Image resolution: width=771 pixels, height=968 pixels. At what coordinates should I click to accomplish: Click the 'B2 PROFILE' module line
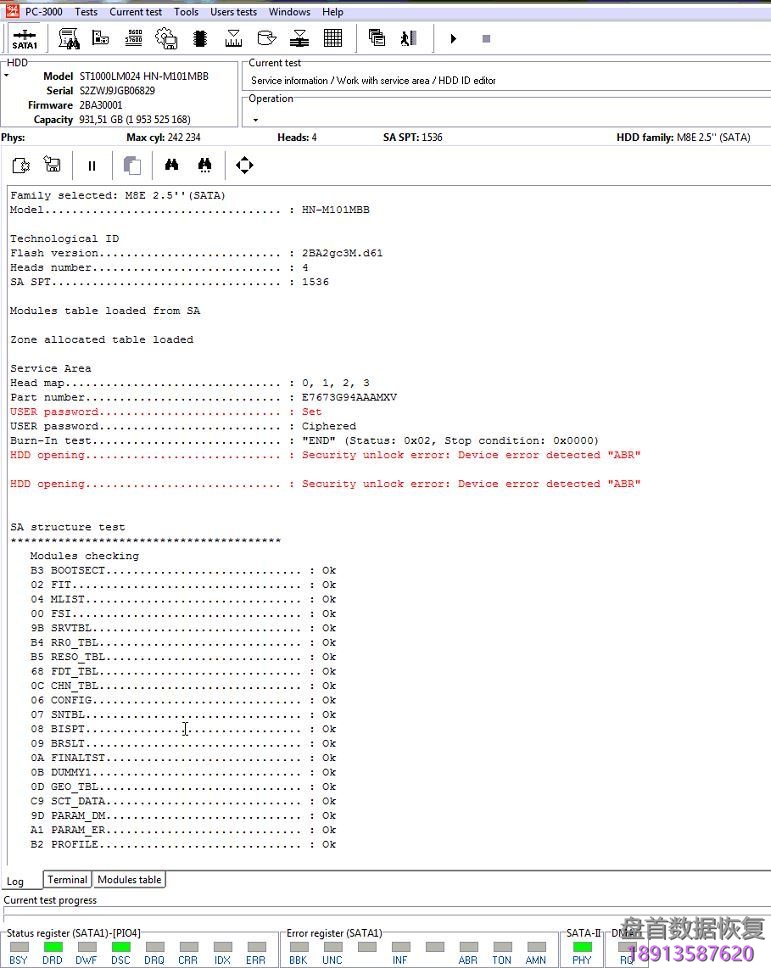(183, 845)
